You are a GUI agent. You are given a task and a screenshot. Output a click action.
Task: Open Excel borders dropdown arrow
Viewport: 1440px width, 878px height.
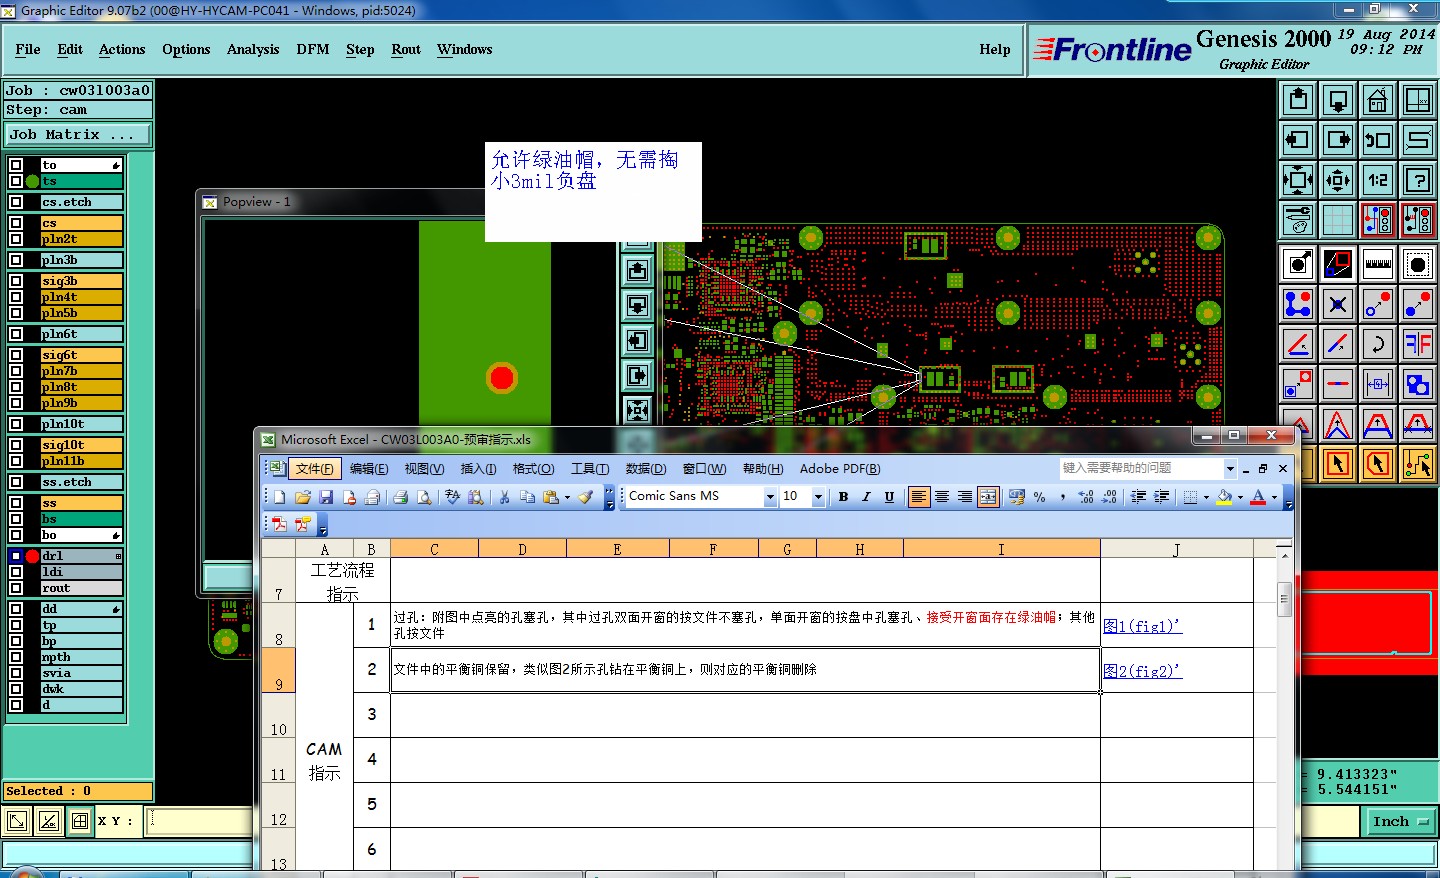click(1206, 497)
